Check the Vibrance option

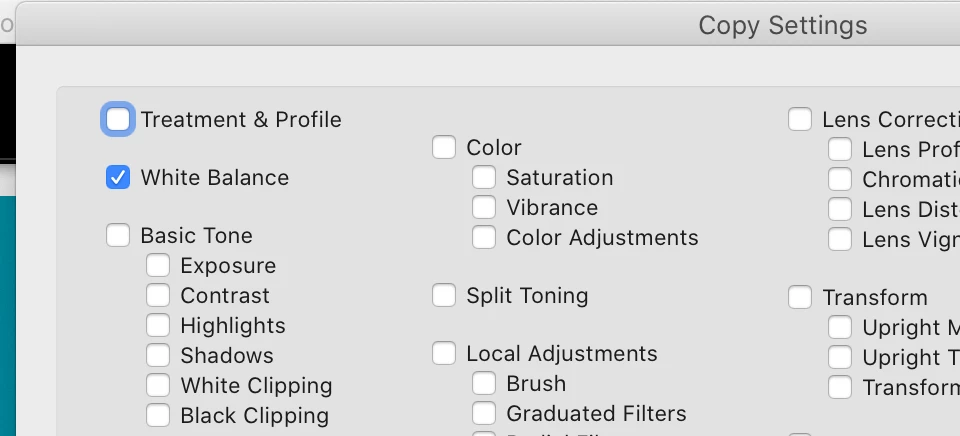[x=484, y=208]
